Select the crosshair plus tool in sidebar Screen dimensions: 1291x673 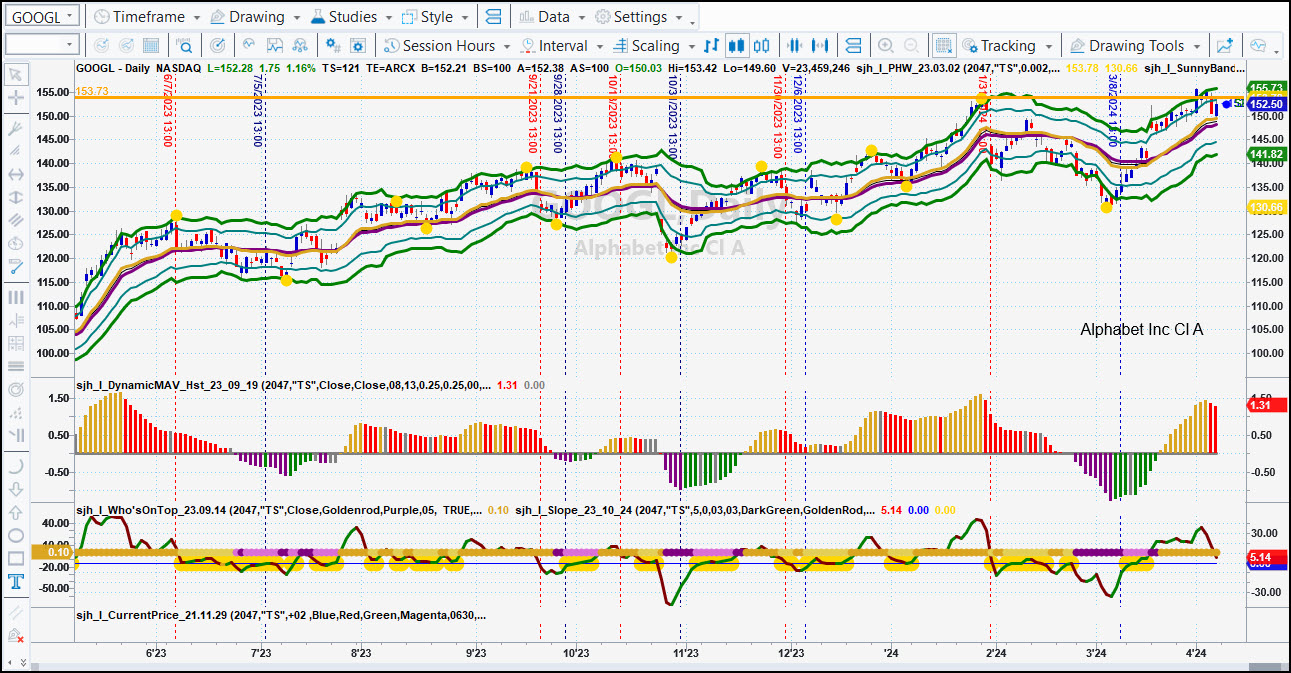click(x=15, y=98)
